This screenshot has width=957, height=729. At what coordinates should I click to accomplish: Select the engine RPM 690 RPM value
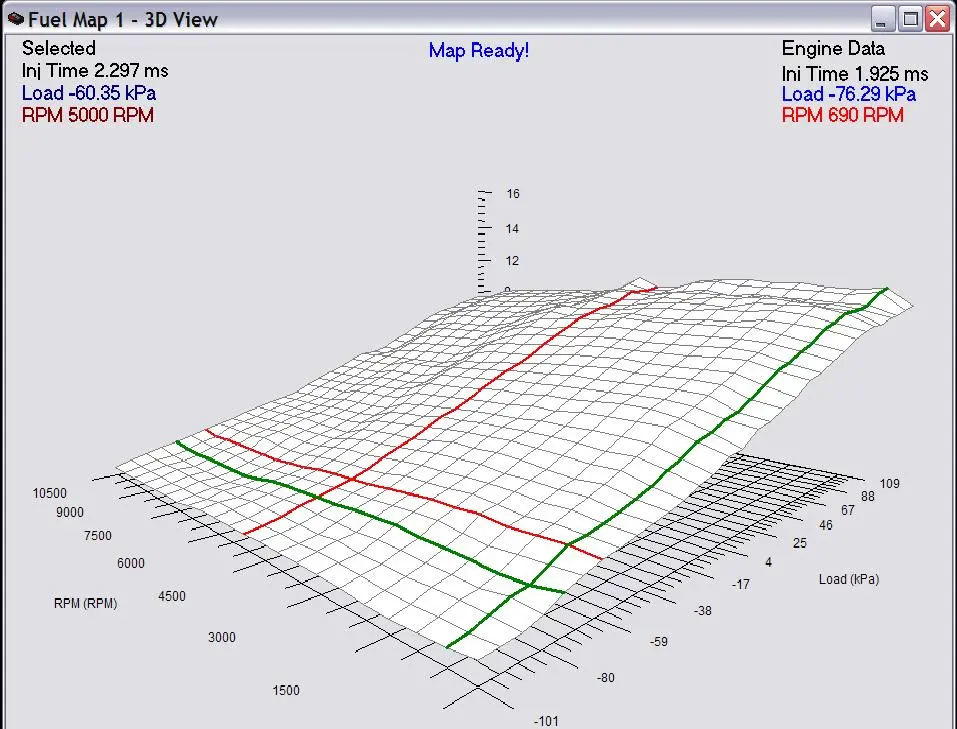pyautogui.click(x=842, y=115)
